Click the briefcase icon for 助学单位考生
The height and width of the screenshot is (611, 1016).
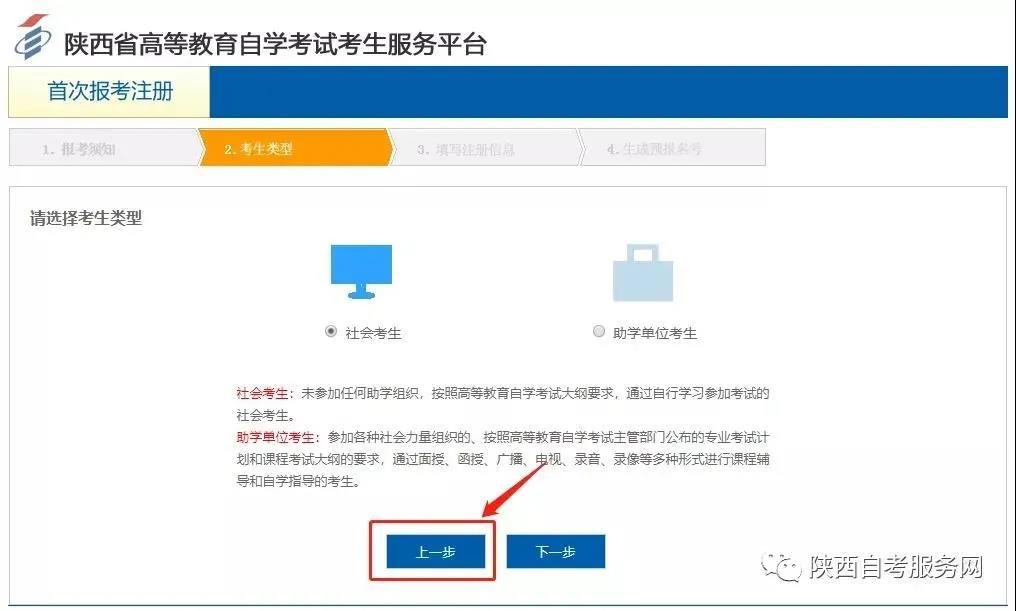coord(643,273)
